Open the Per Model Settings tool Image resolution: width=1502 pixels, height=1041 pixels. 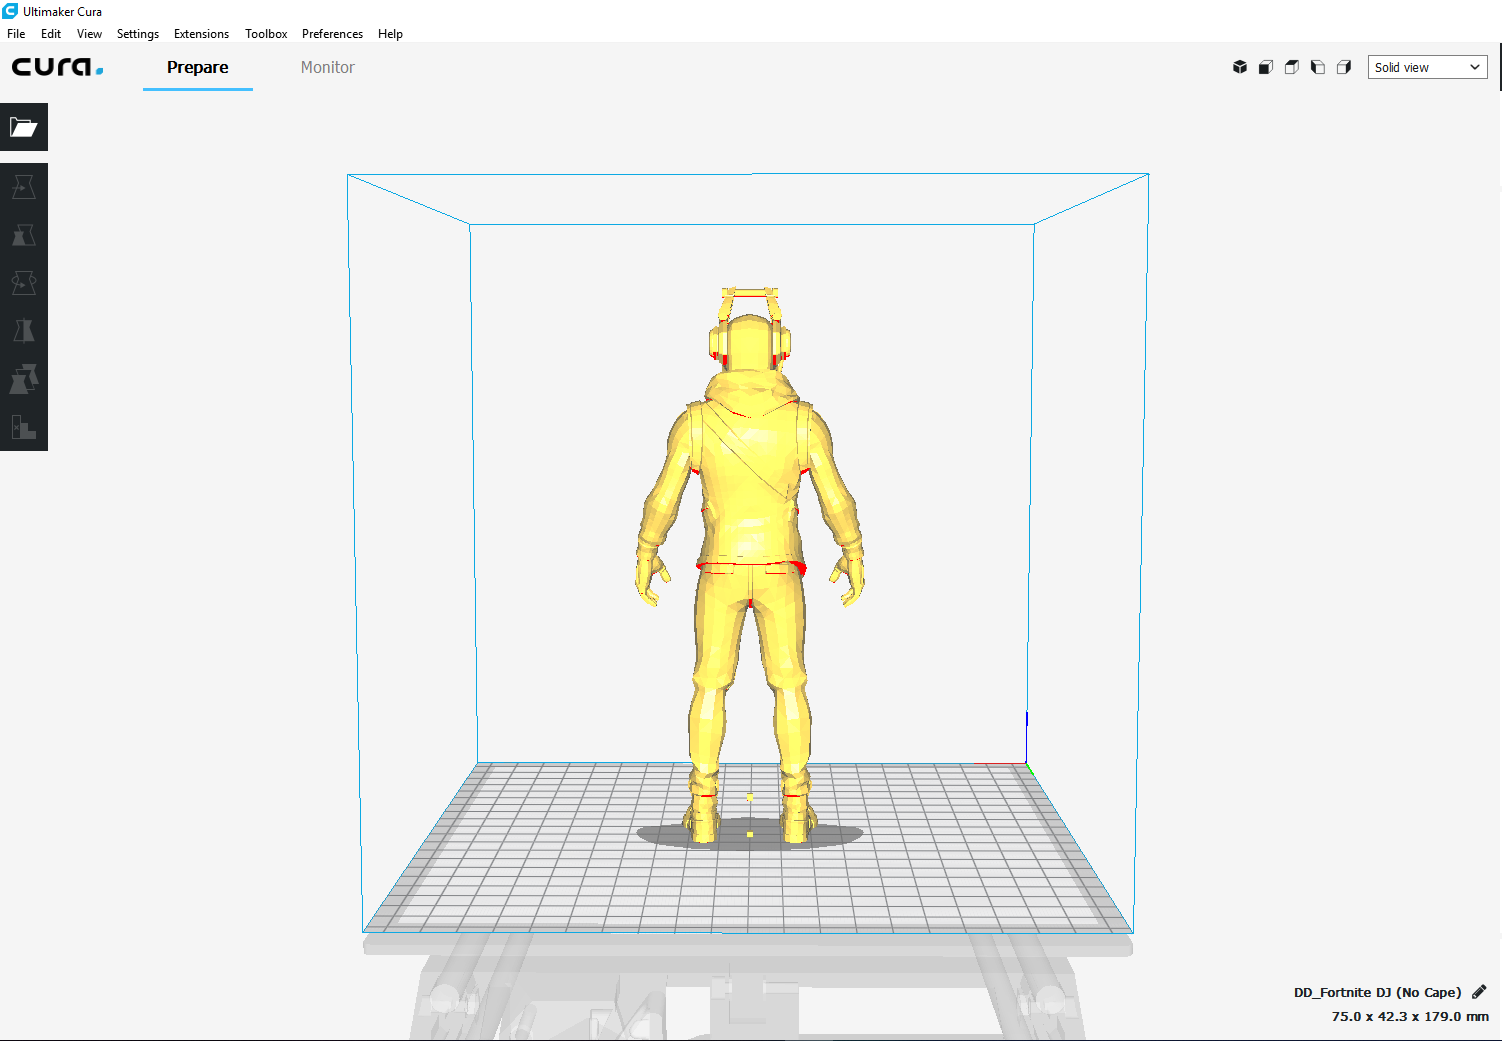24,379
